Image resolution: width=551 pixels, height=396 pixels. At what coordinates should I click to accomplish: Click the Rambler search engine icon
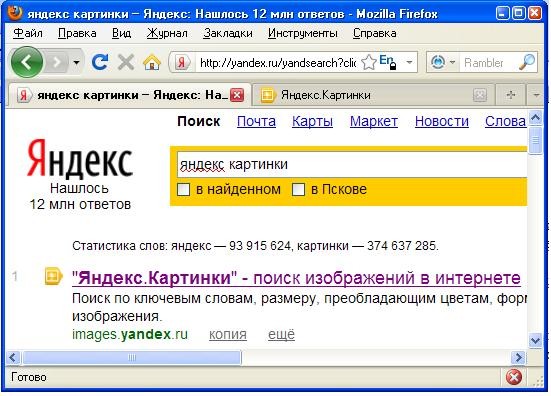(x=438, y=63)
